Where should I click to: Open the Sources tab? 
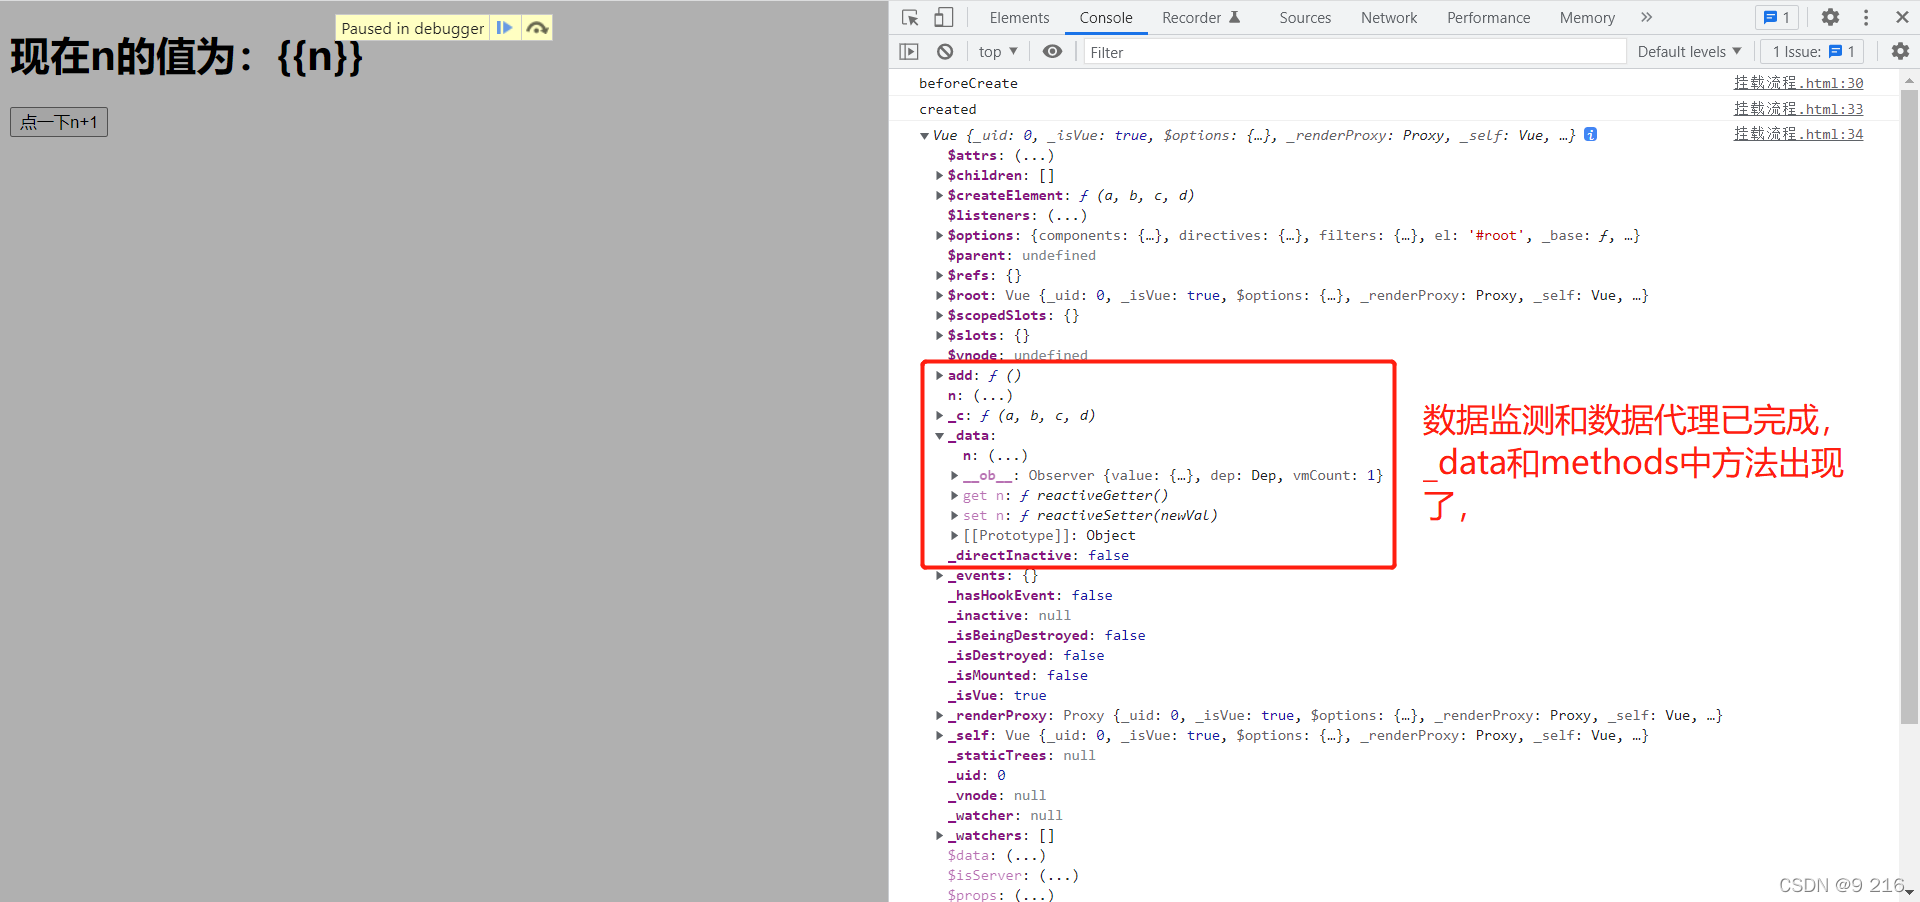(x=1305, y=18)
